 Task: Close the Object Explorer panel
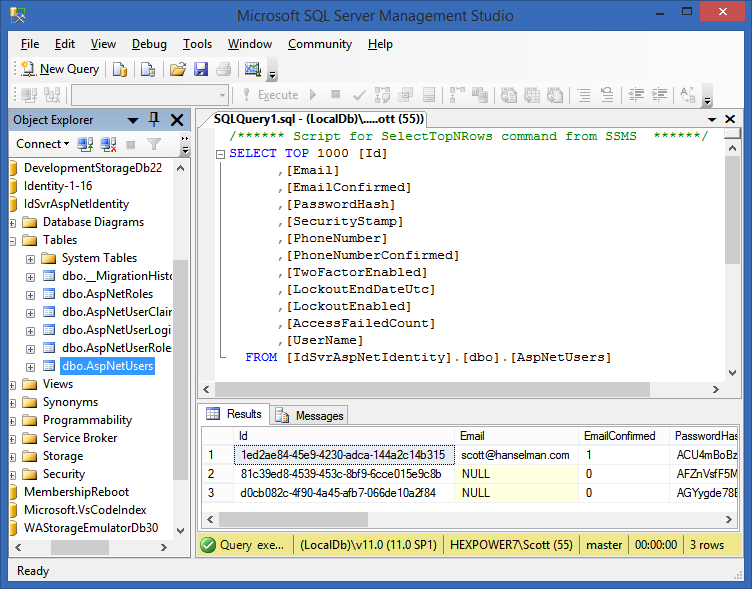tap(177, 120)
